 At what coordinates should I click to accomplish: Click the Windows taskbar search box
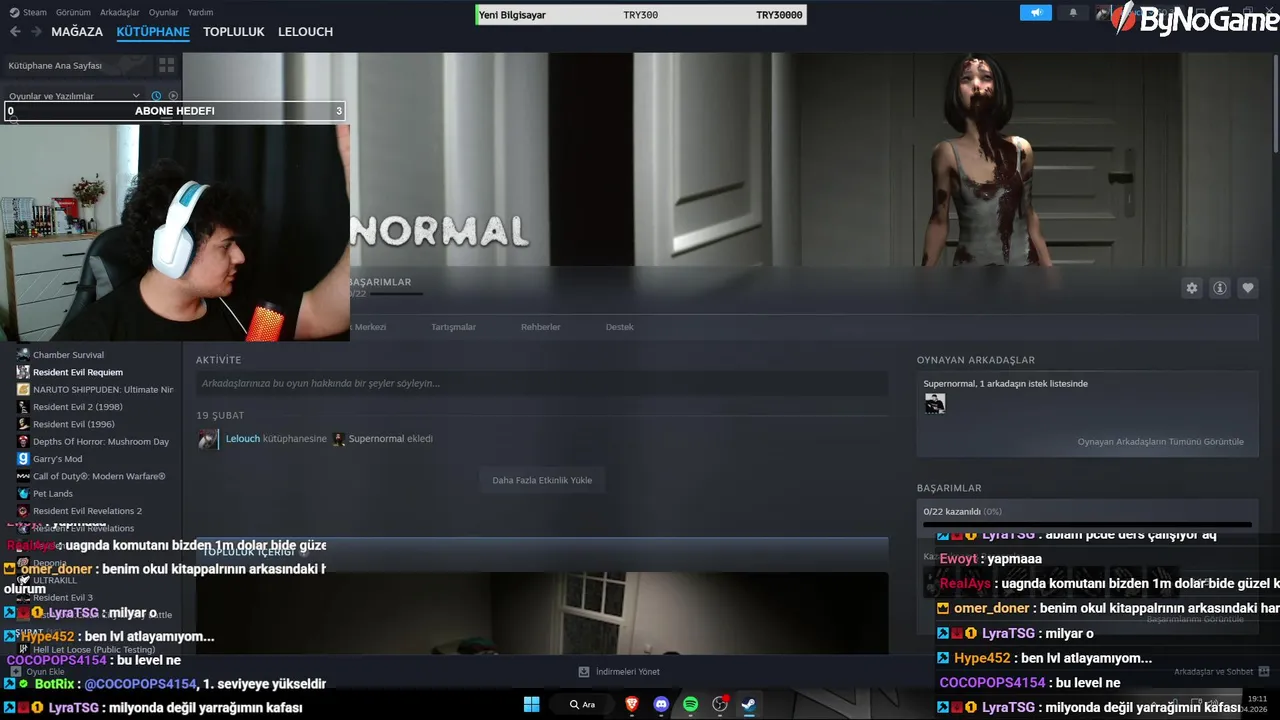pyautogui.click(x=582, y=704)
